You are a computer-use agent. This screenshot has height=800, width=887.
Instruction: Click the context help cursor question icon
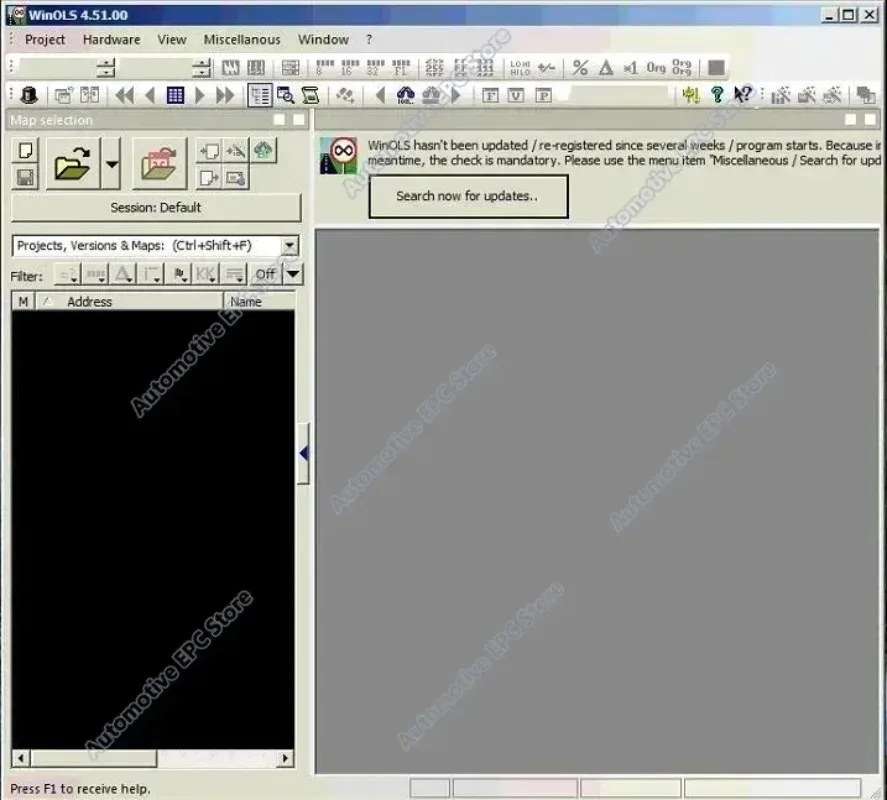(x=743, y=95)
